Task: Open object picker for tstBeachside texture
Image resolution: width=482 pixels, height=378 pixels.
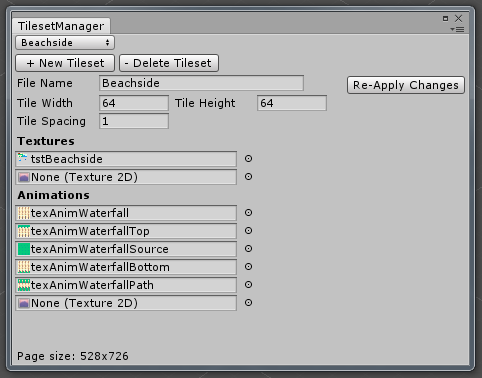Action: click(x=248, y=159)
